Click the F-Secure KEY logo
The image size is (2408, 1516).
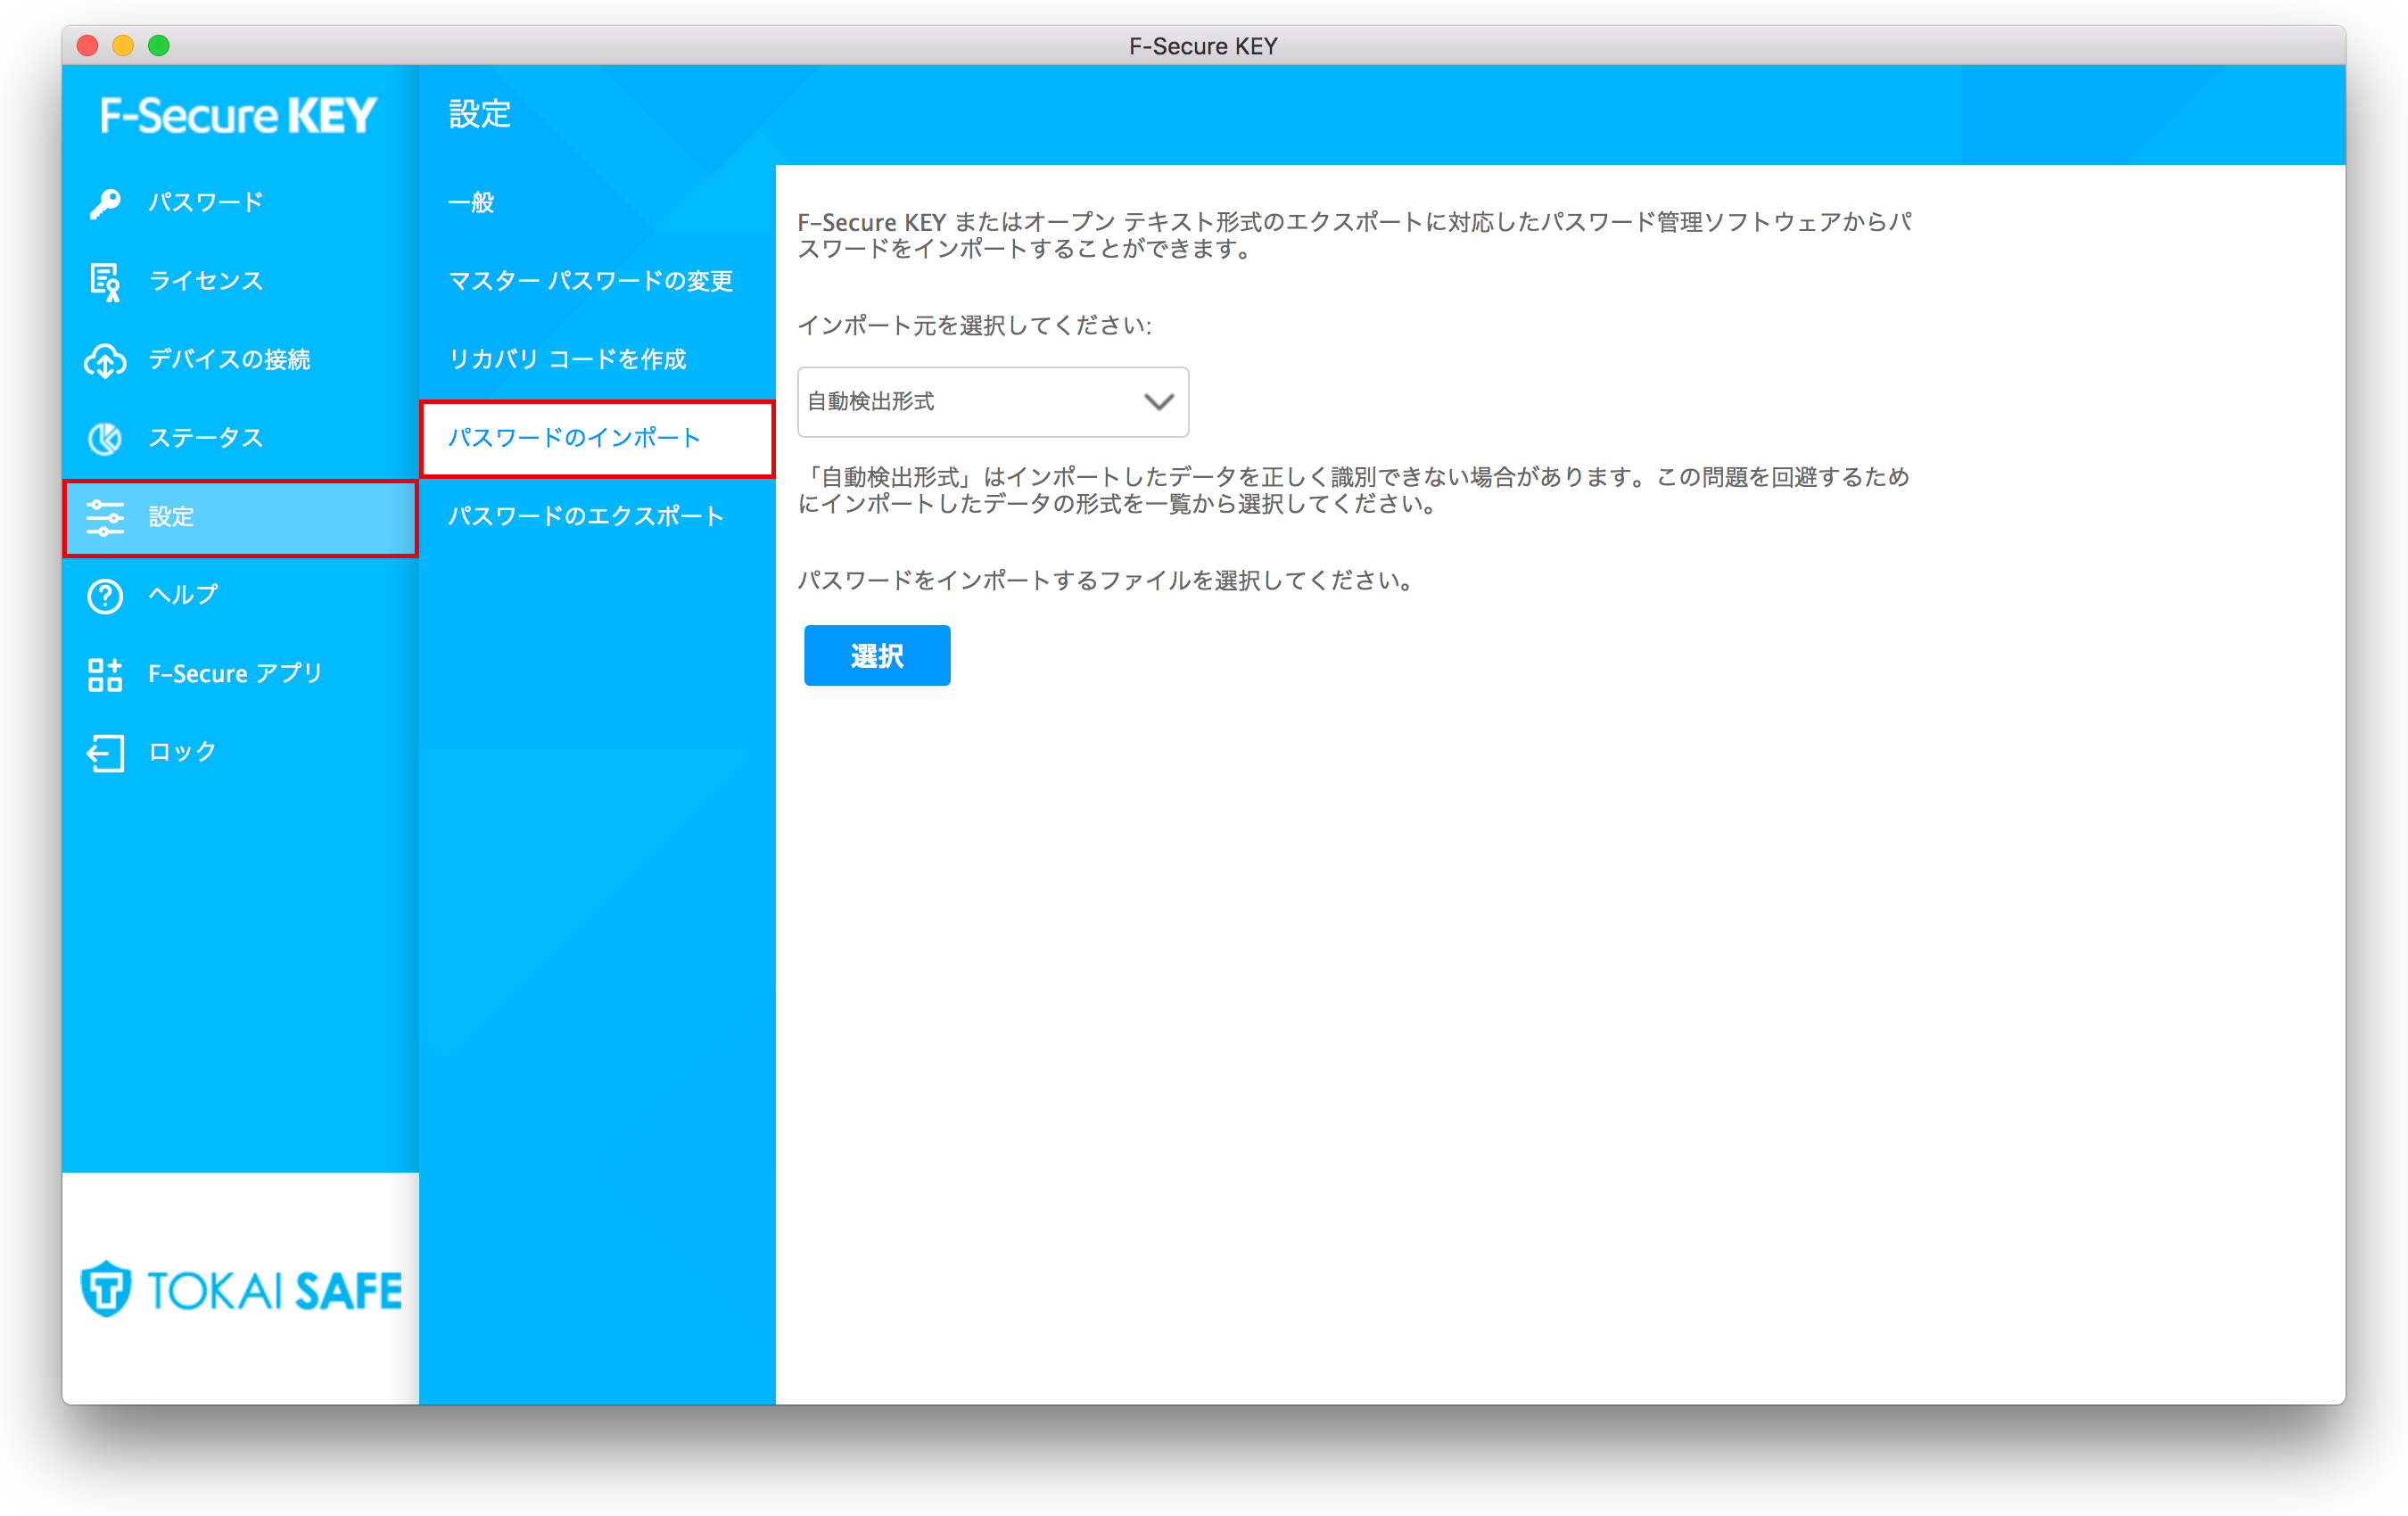(238, 116)
